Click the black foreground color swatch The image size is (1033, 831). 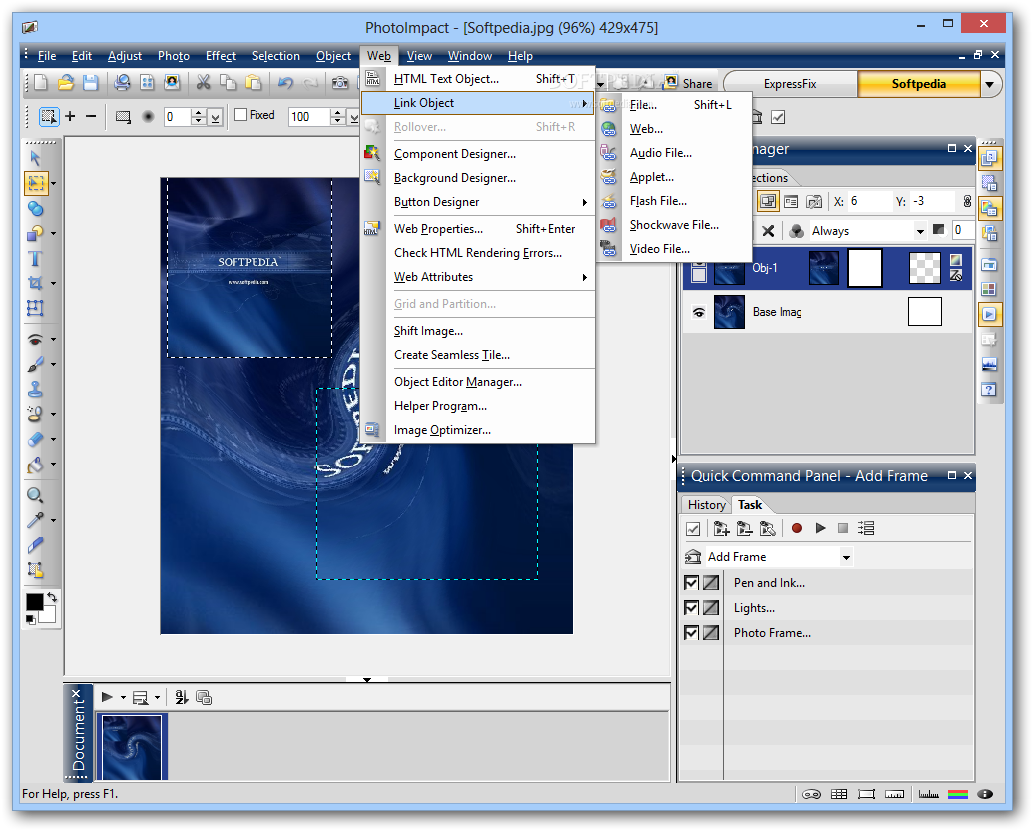tap(34, 601)
